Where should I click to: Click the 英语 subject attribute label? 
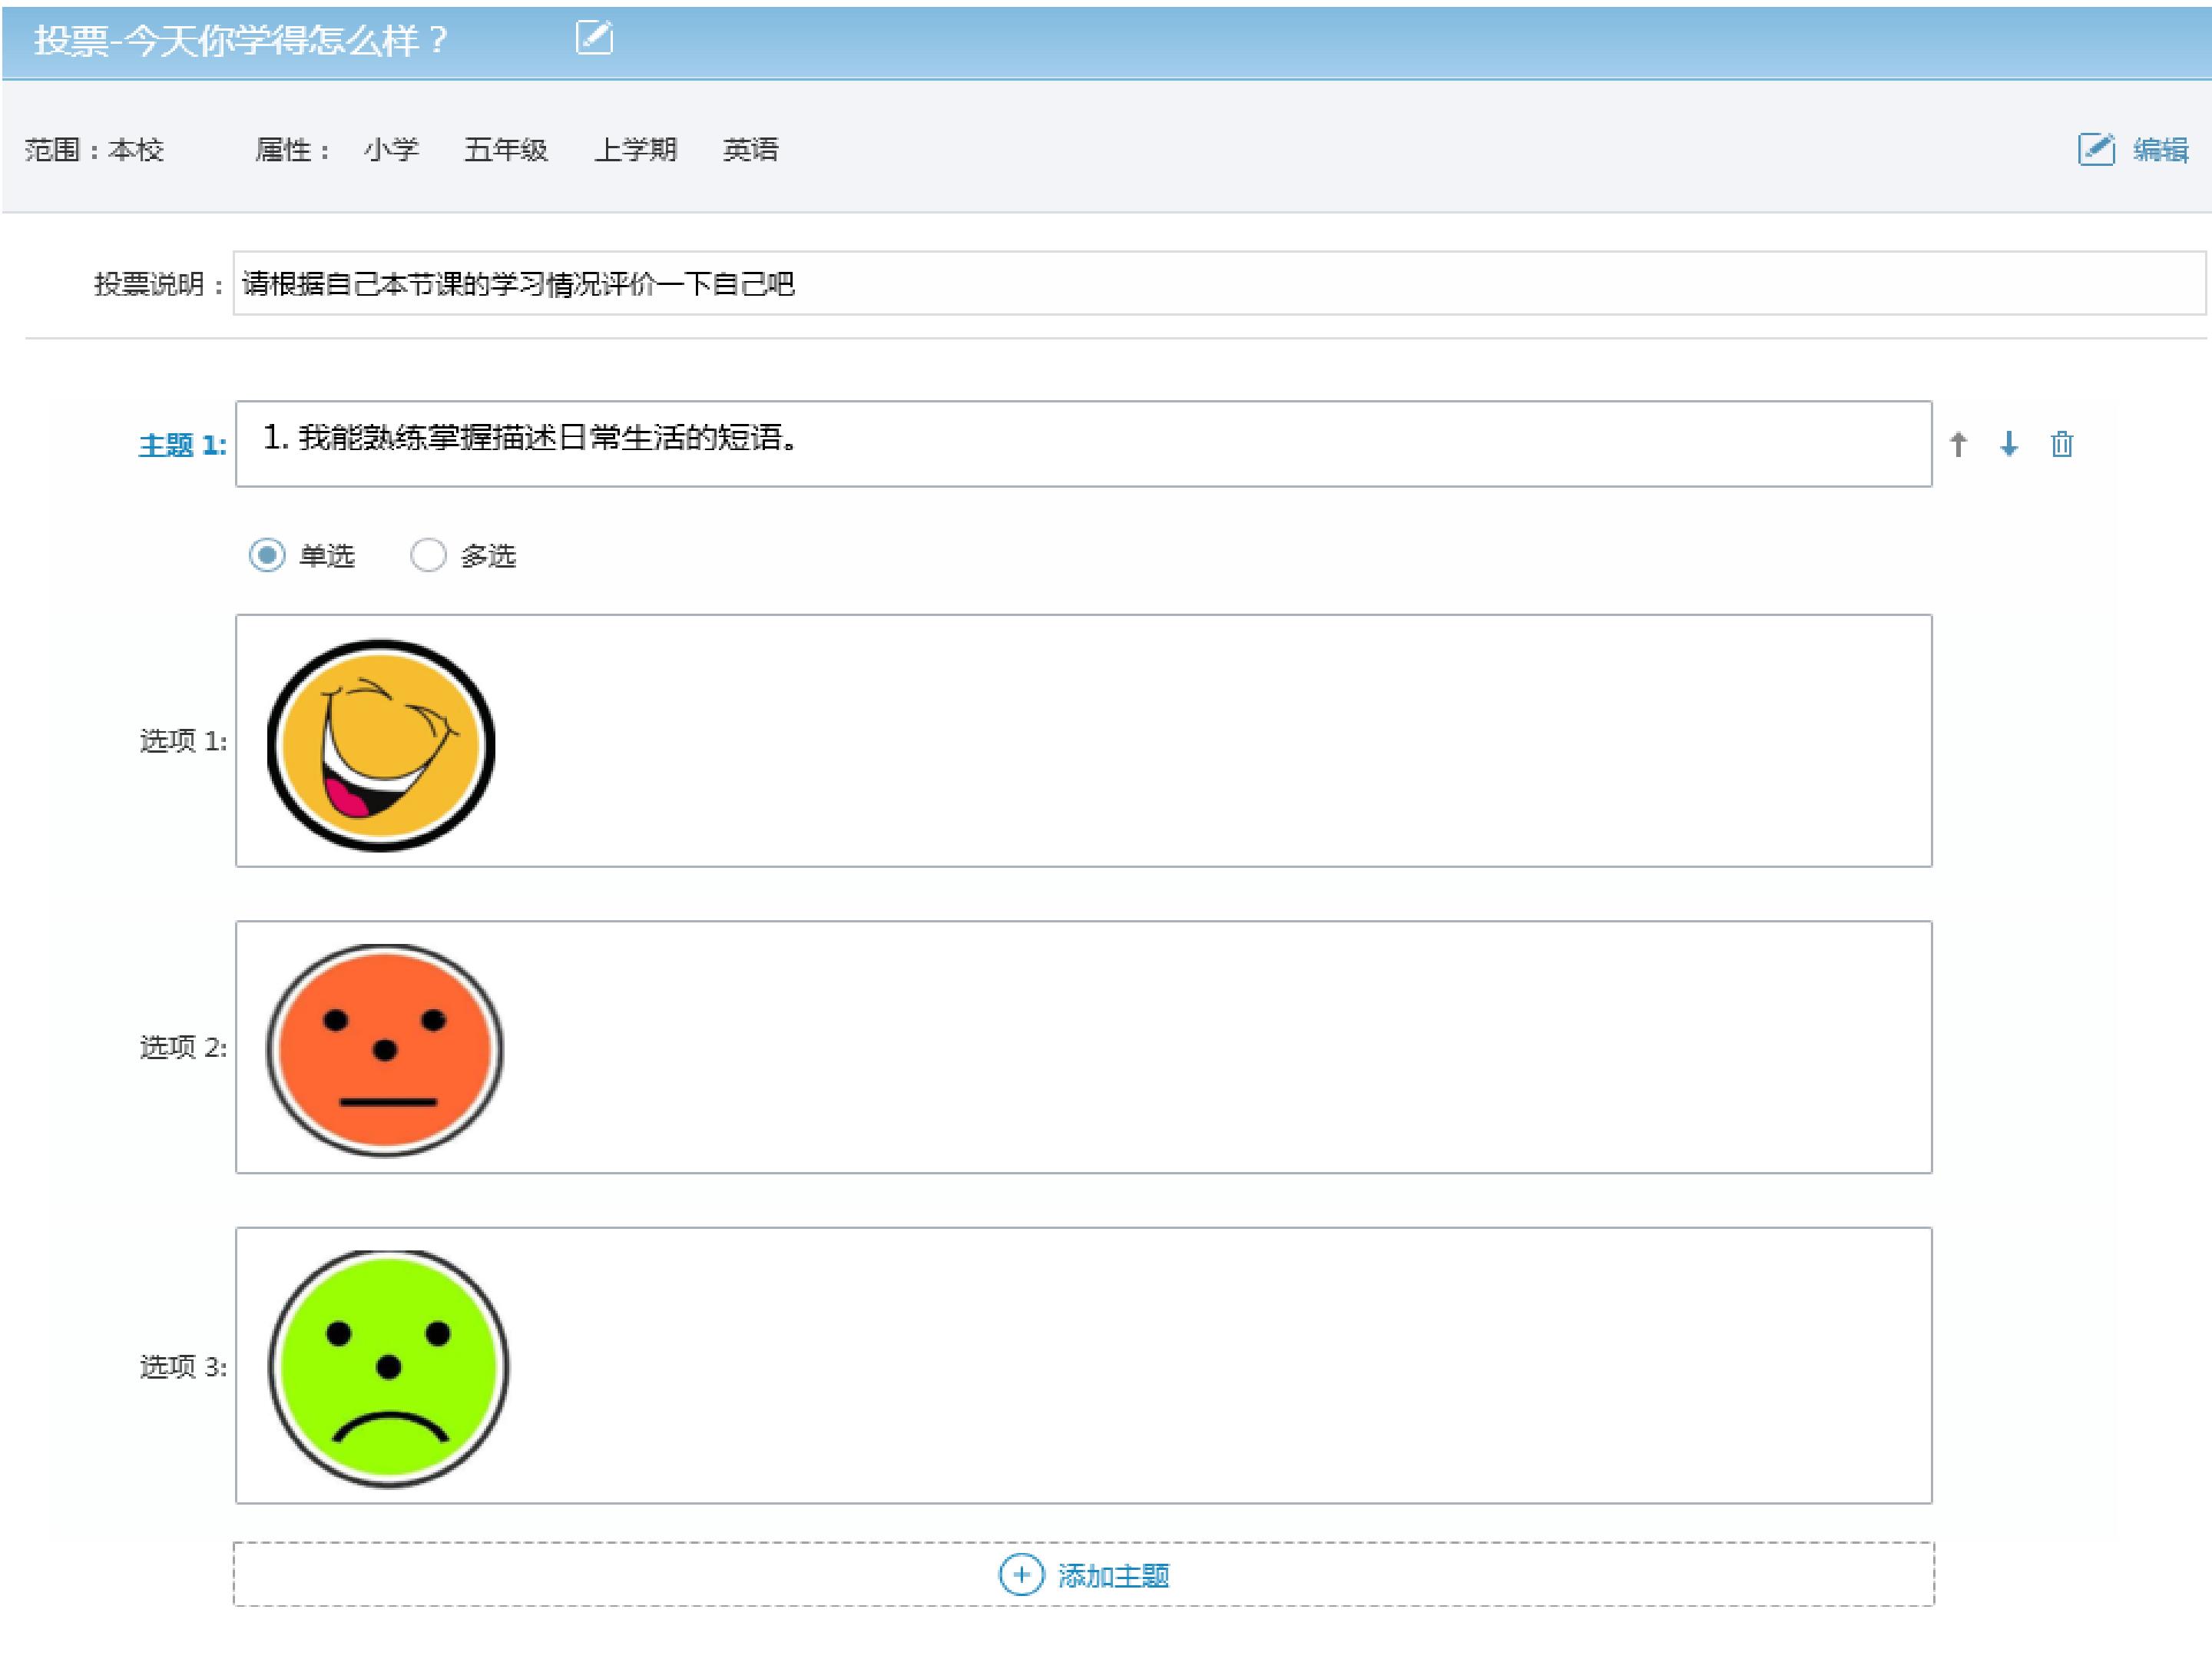click(750, 150)
